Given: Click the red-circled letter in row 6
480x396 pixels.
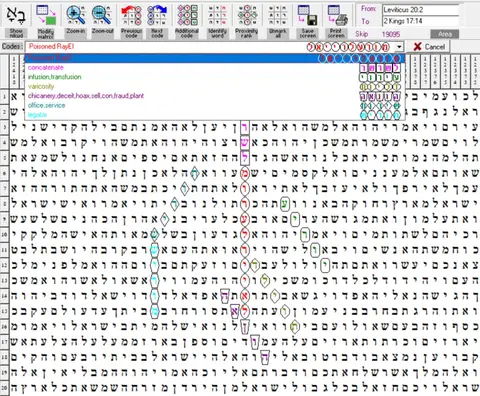Looking at the screenshot, I should point(245,173).
